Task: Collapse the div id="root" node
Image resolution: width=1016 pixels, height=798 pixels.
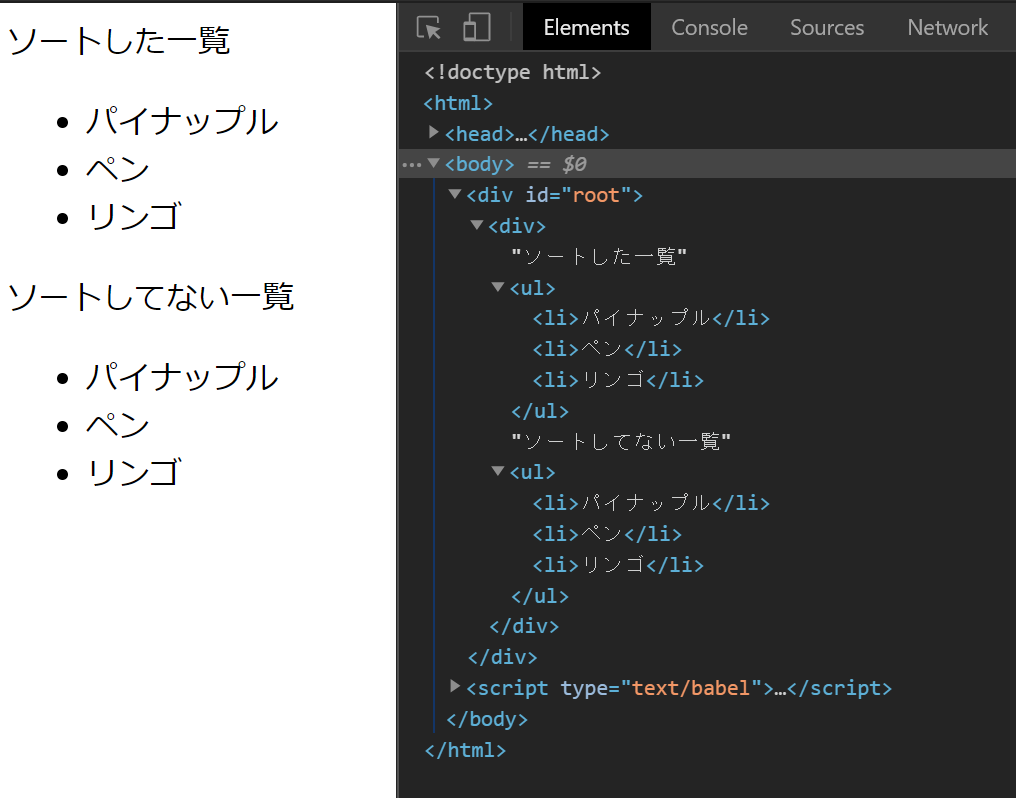Action: click(455, 194)
